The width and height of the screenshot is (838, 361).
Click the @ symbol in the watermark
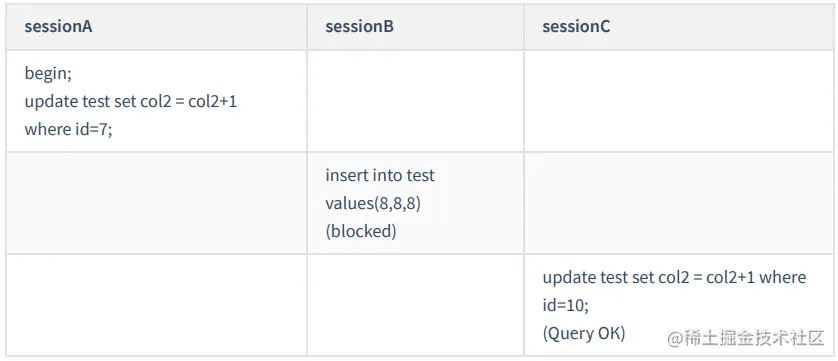point(674,339)
